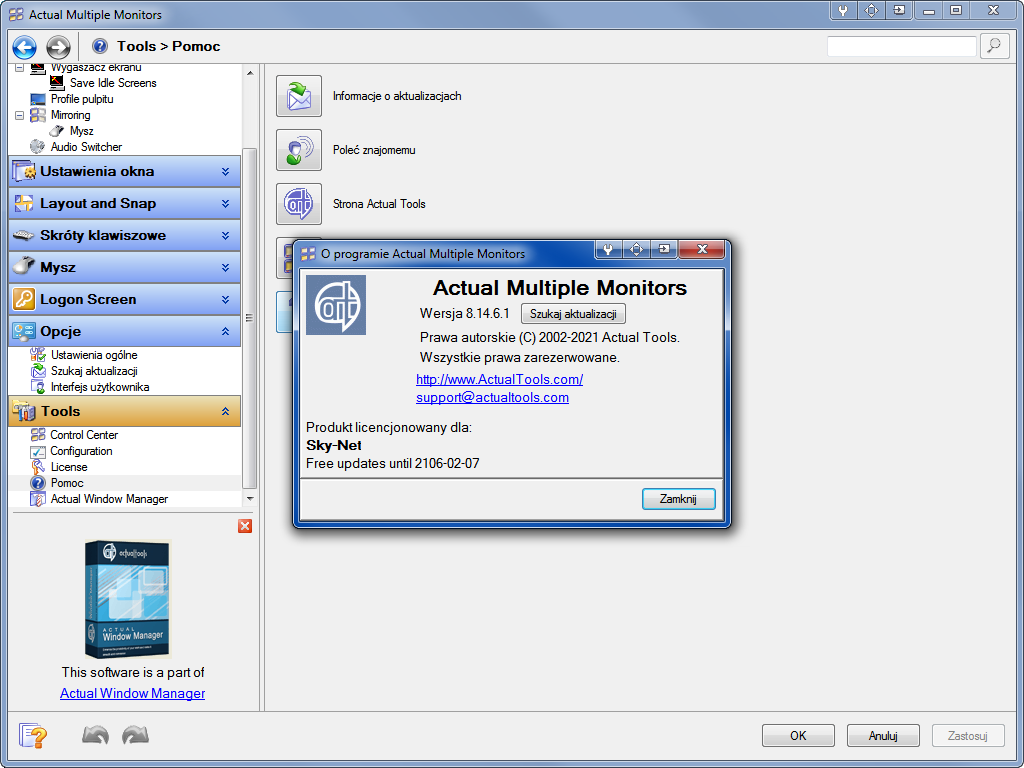Image resolution: width=1024 pixels, height=768 pixels.
Task: Click the move-to-monitor crosshair icon in the main title bar
Action: pos(871,10)
